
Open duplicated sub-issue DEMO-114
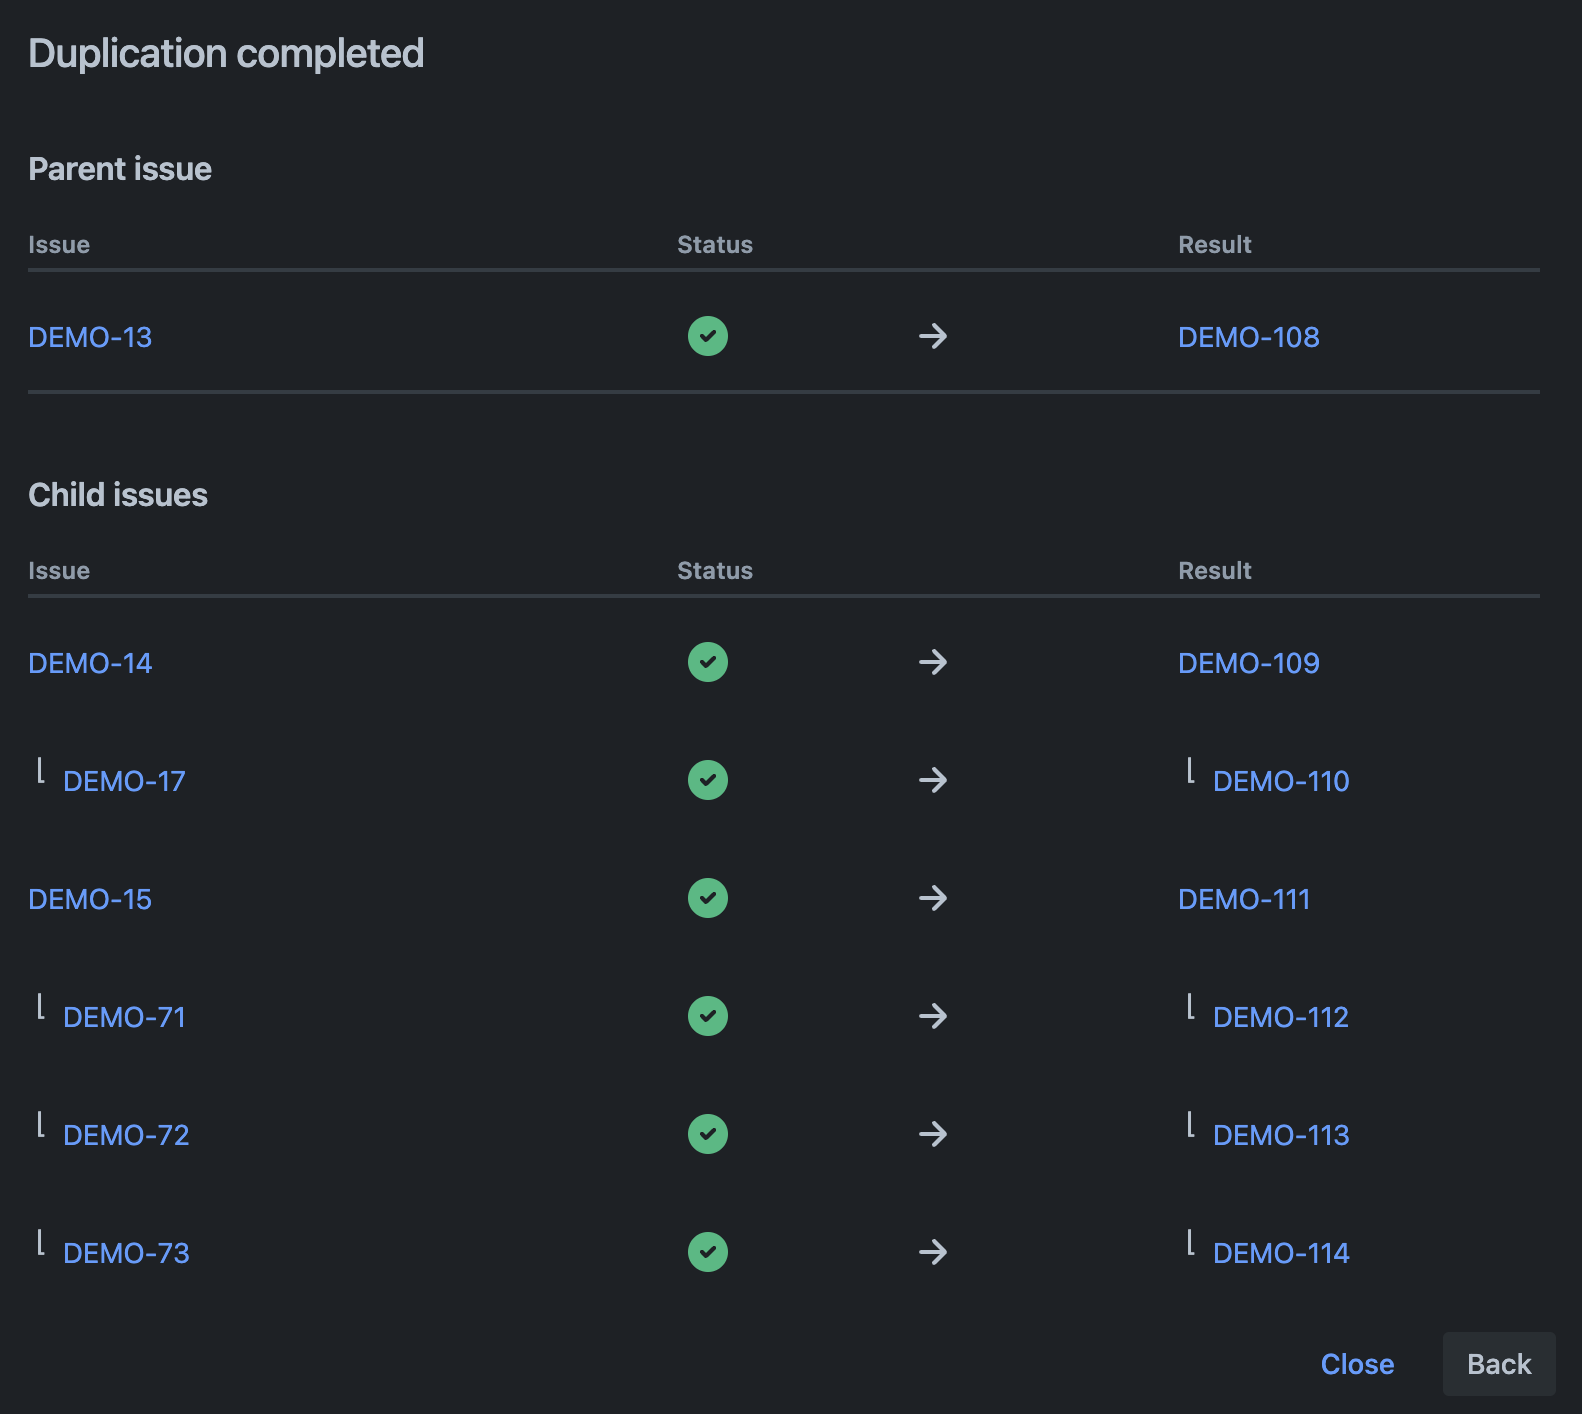1280,1254
